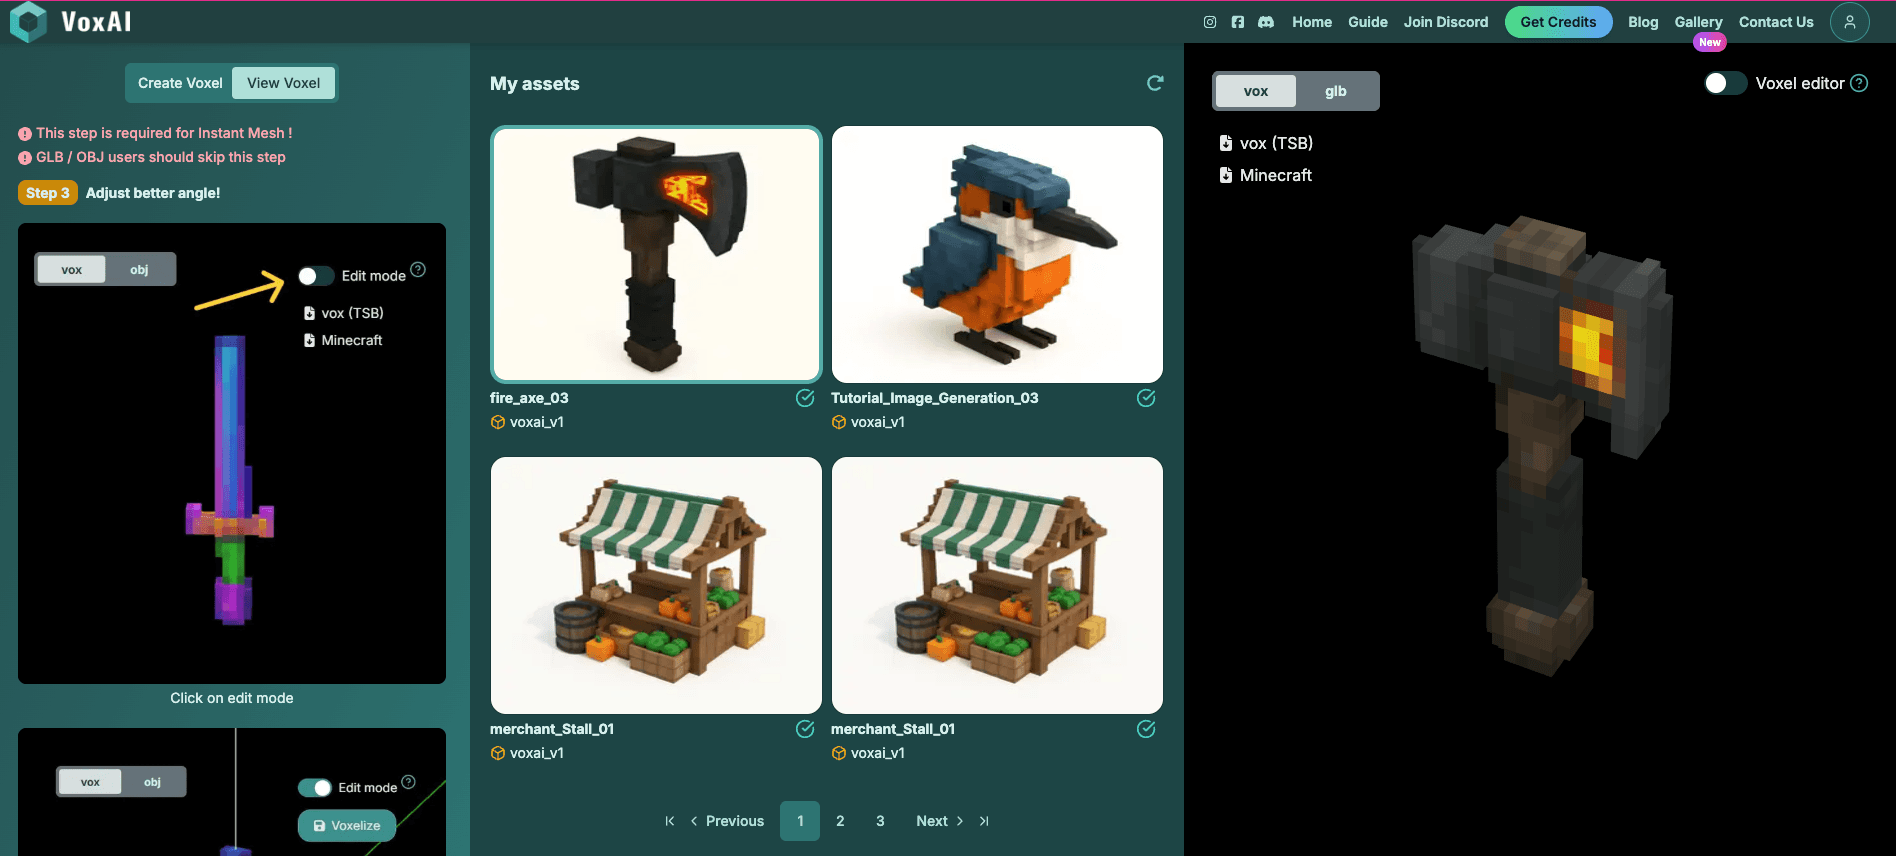Open the Guide link

[x=1367, y=22]
